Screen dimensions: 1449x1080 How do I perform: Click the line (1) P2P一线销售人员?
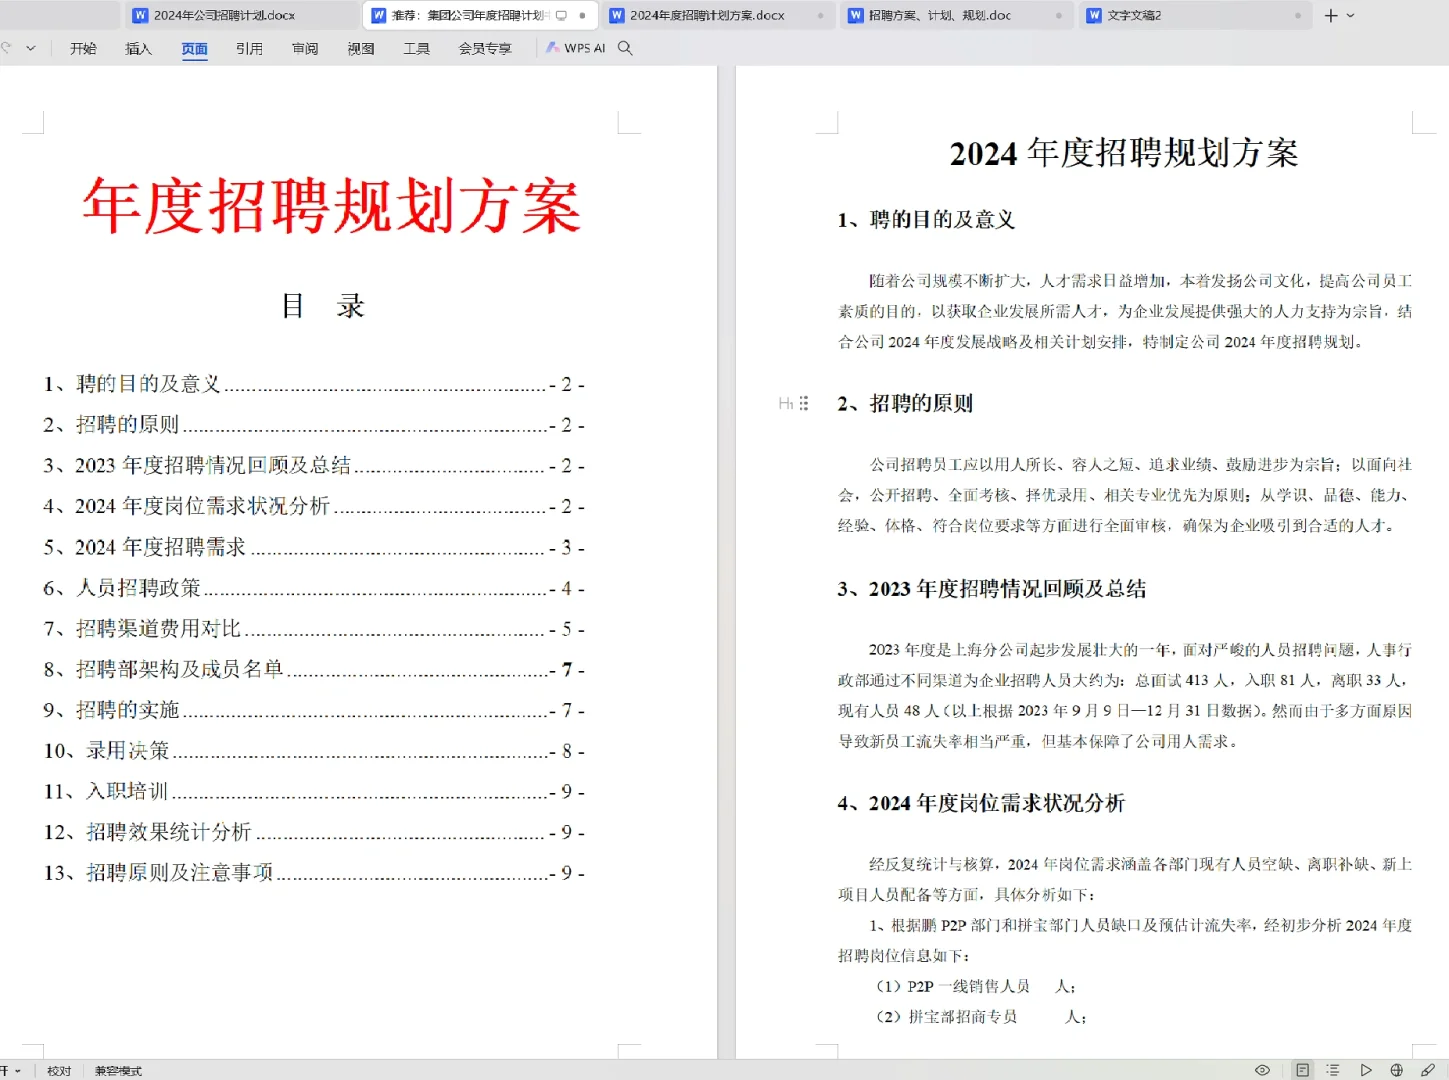pyautogui.click(x=976, y=987)
